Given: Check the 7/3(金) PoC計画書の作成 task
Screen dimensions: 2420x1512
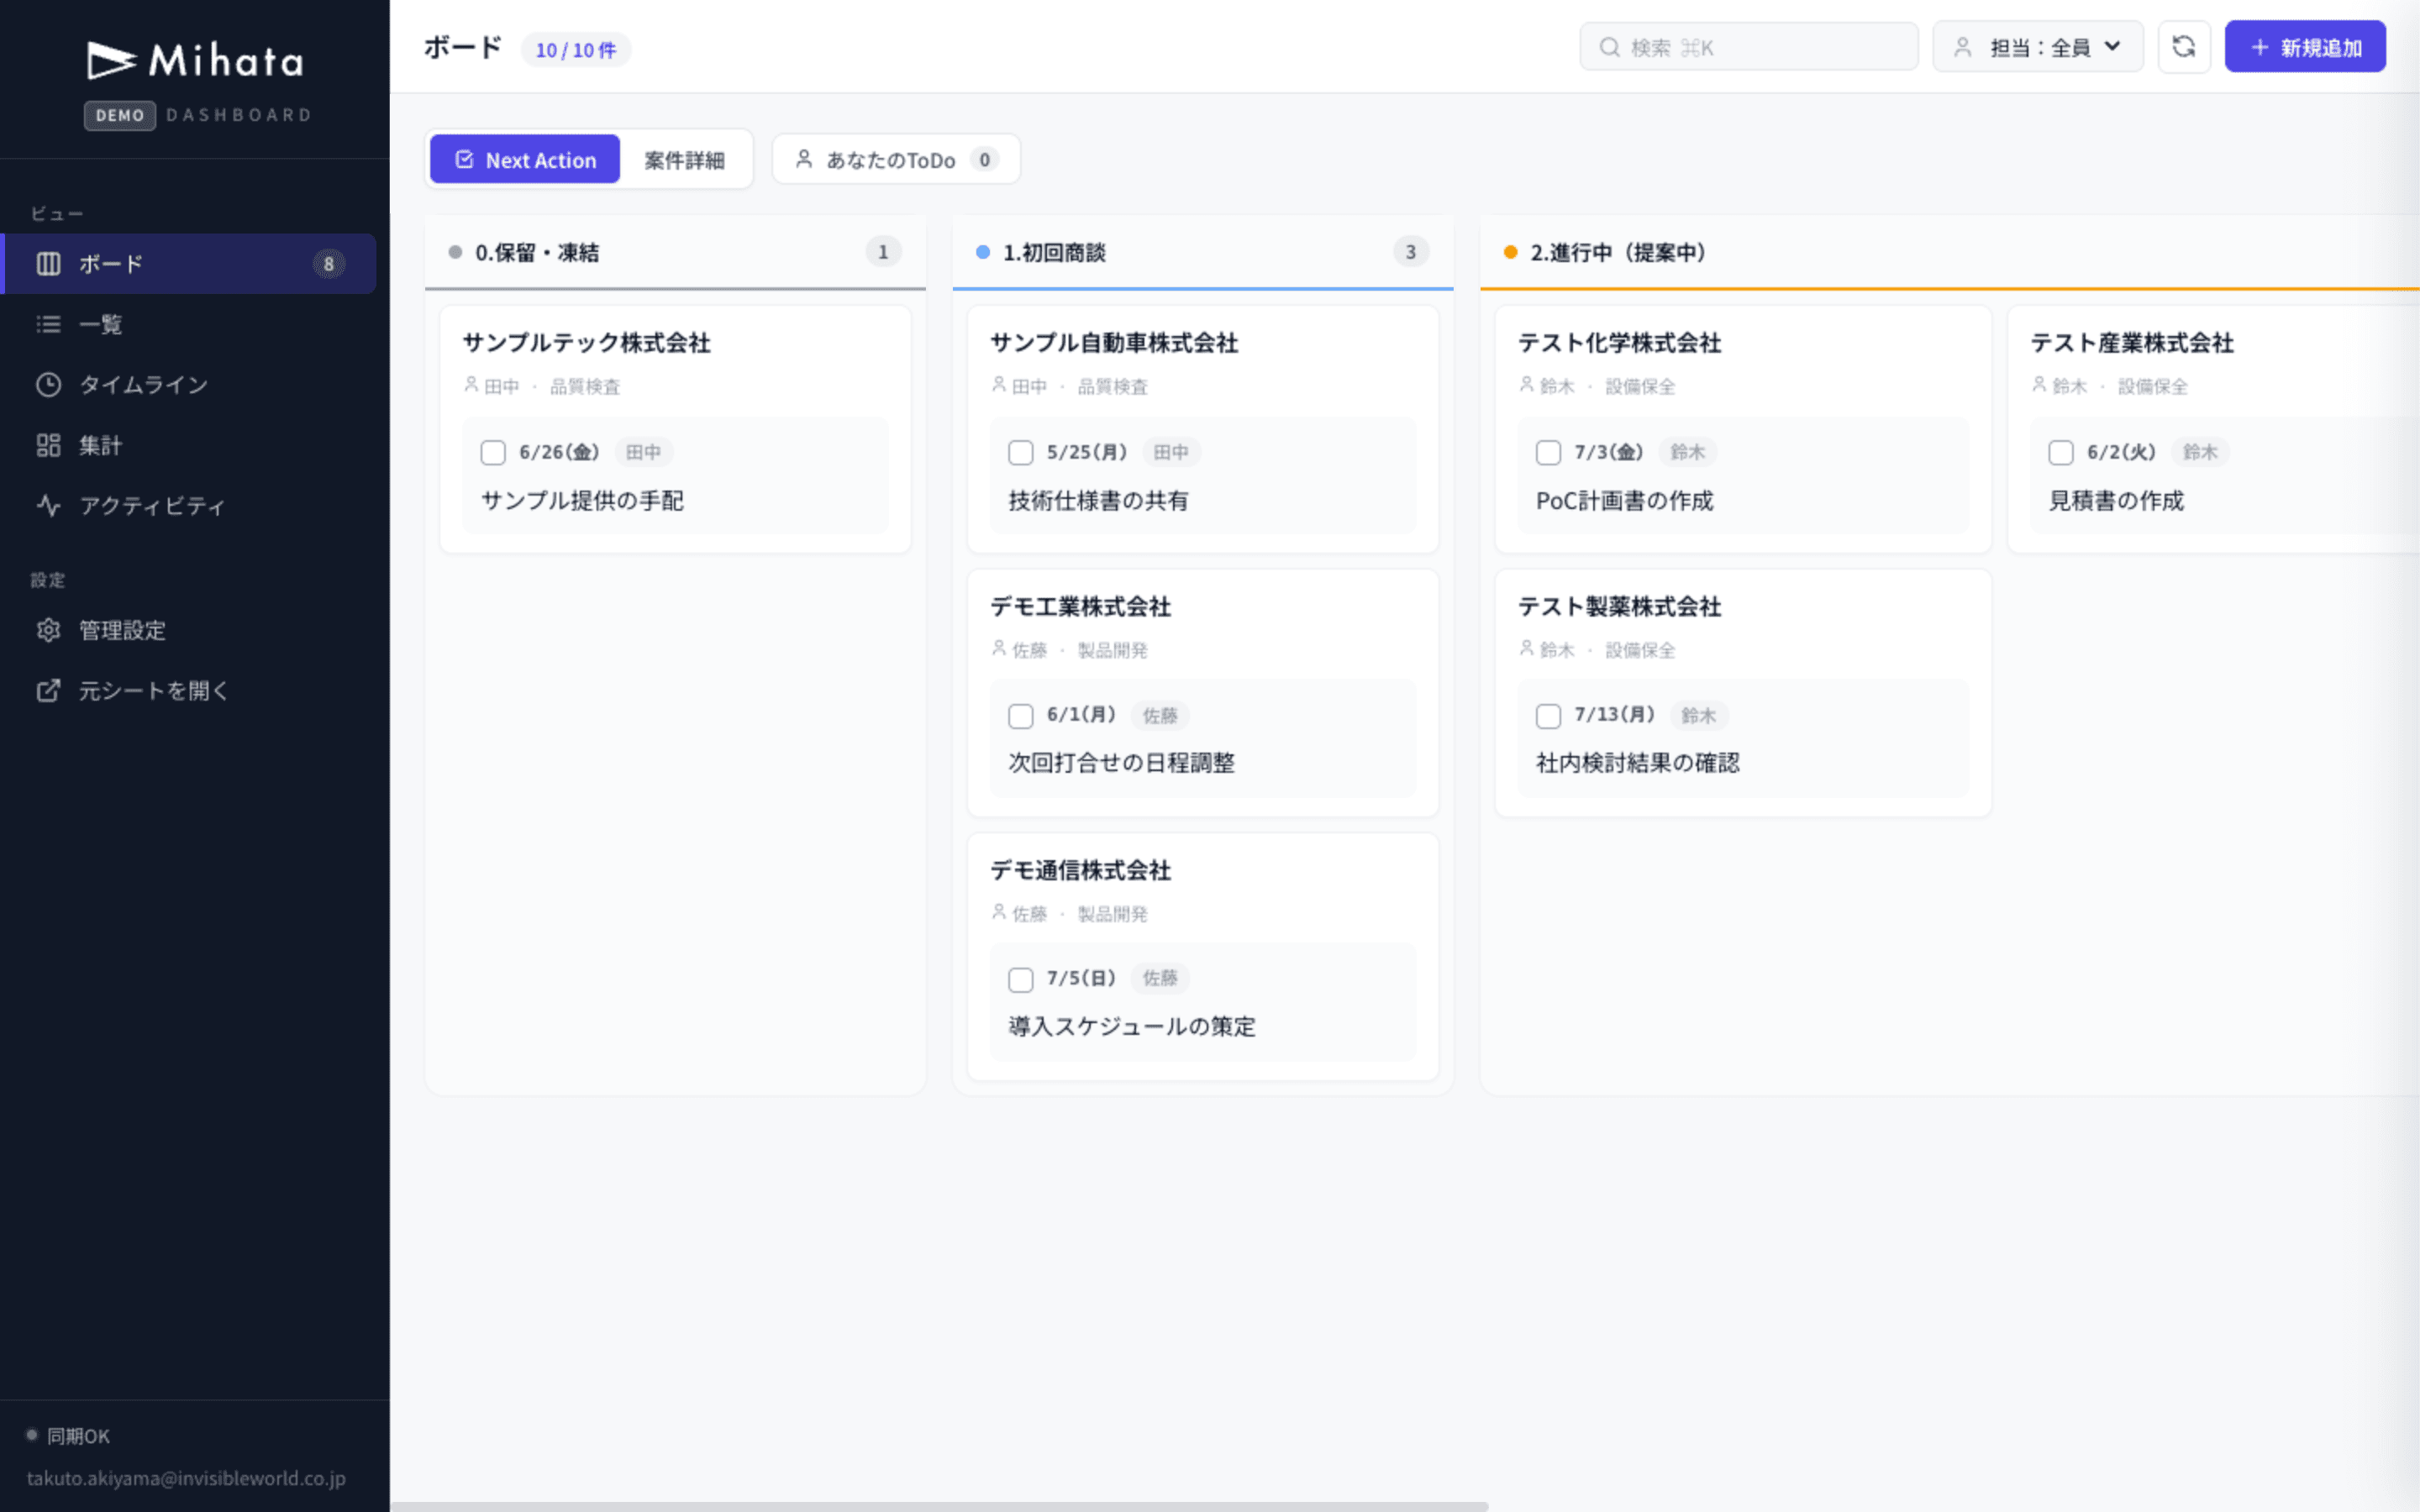Looking at the screenshot, I should (x=1549, y=453).
